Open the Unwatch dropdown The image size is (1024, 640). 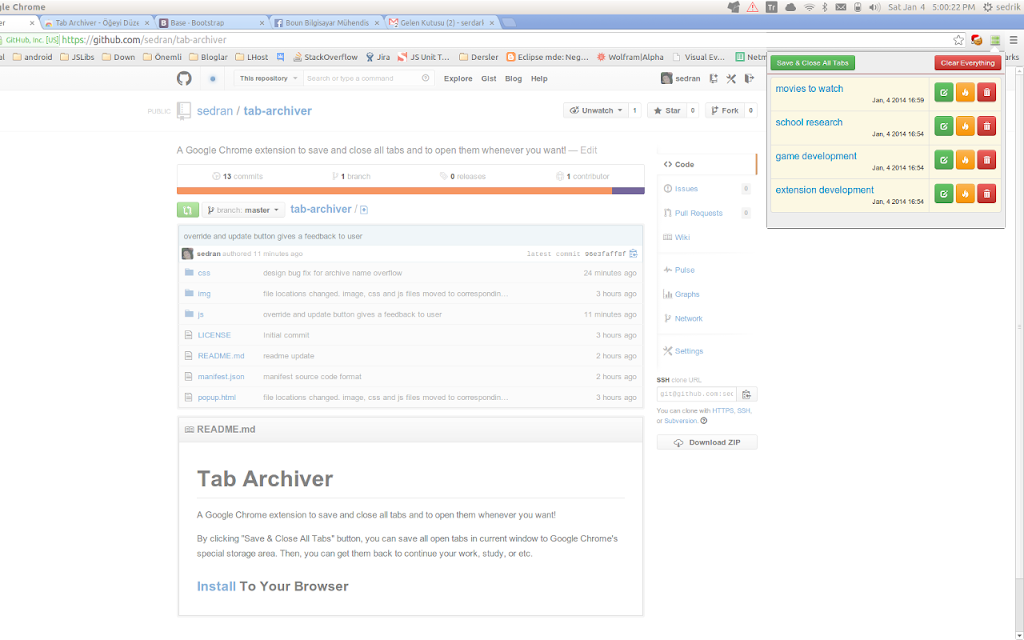(x=596, y=110)
